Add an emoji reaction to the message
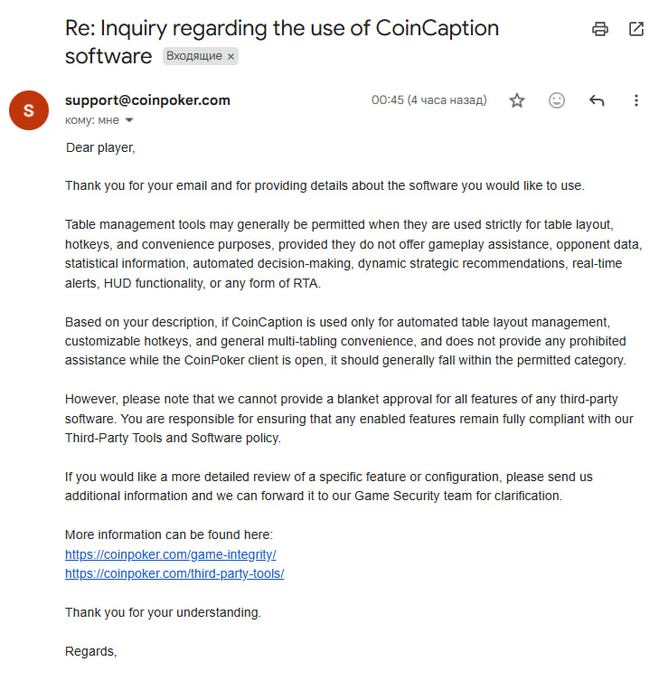The image size is (659, 700). click(556, 100)
